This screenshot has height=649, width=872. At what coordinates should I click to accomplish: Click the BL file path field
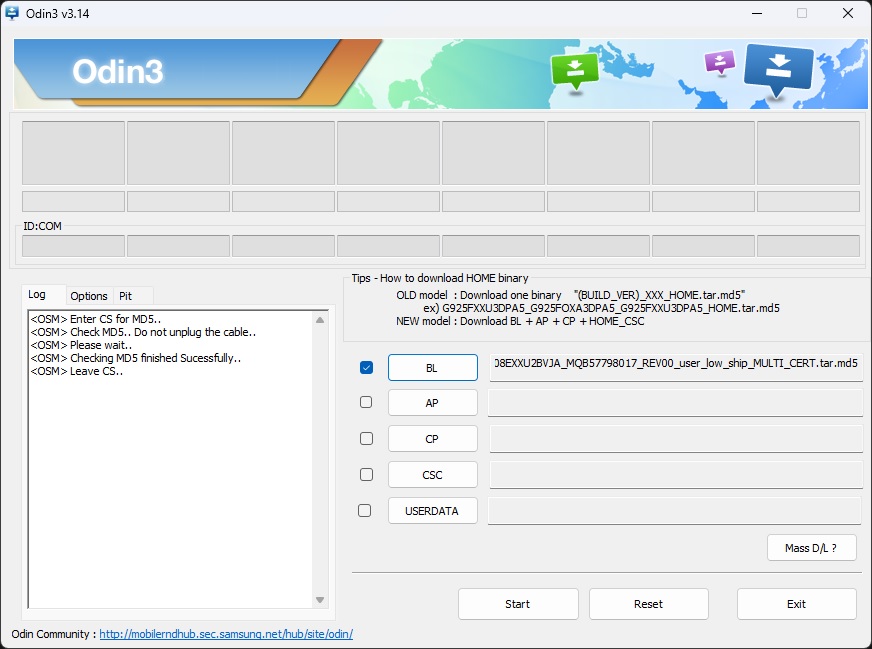(675, 364)
